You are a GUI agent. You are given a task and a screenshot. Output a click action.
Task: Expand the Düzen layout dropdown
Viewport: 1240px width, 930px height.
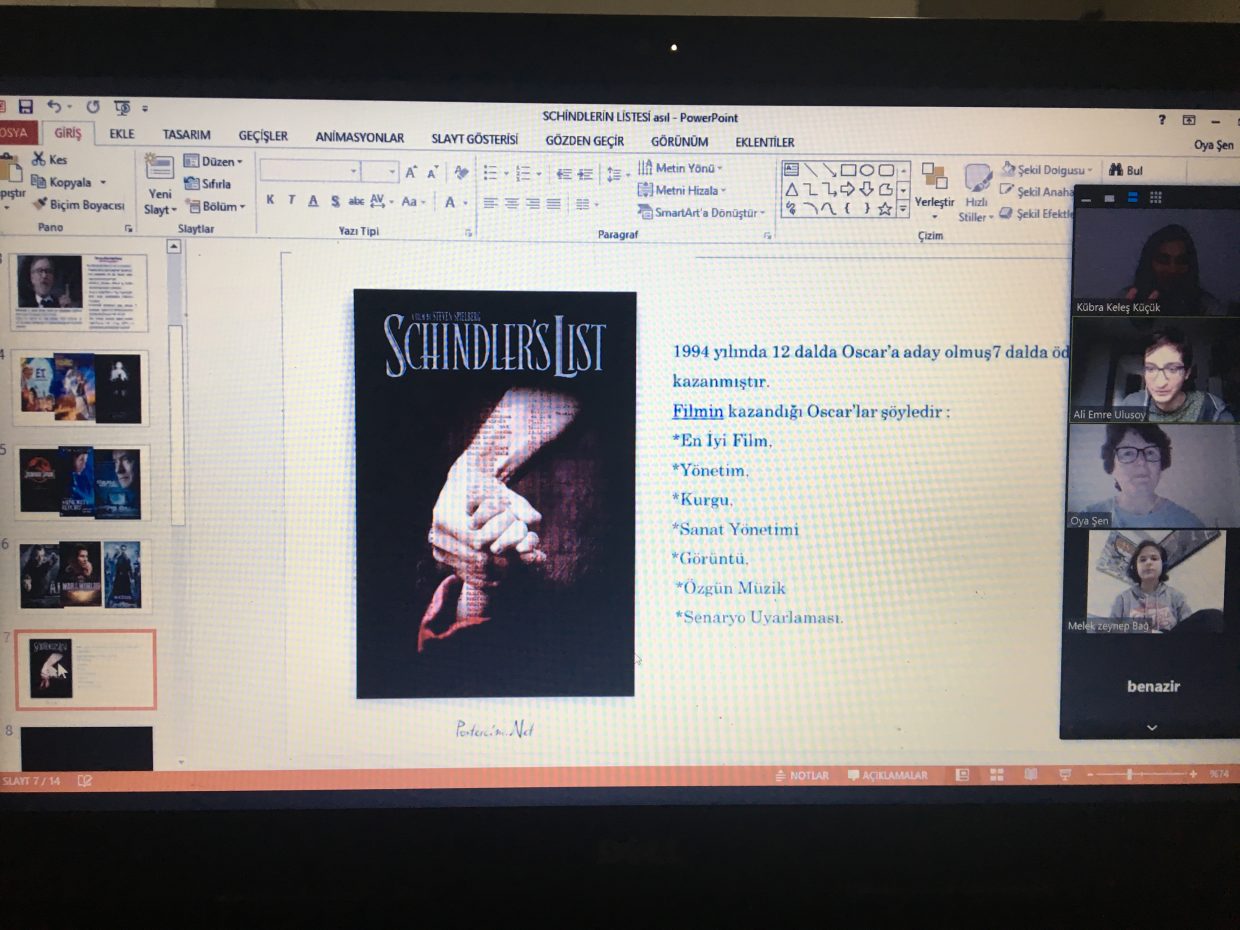pos(214,161)
